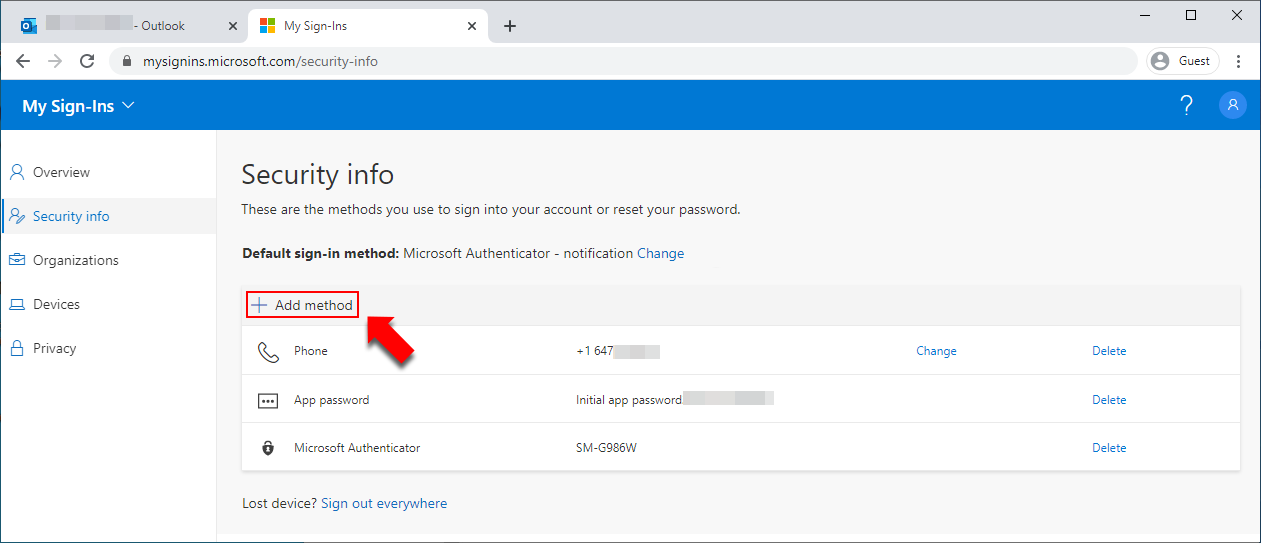Delete the Phone method
Viewport: 1261px width, 543px height.
pos(1109,351)
